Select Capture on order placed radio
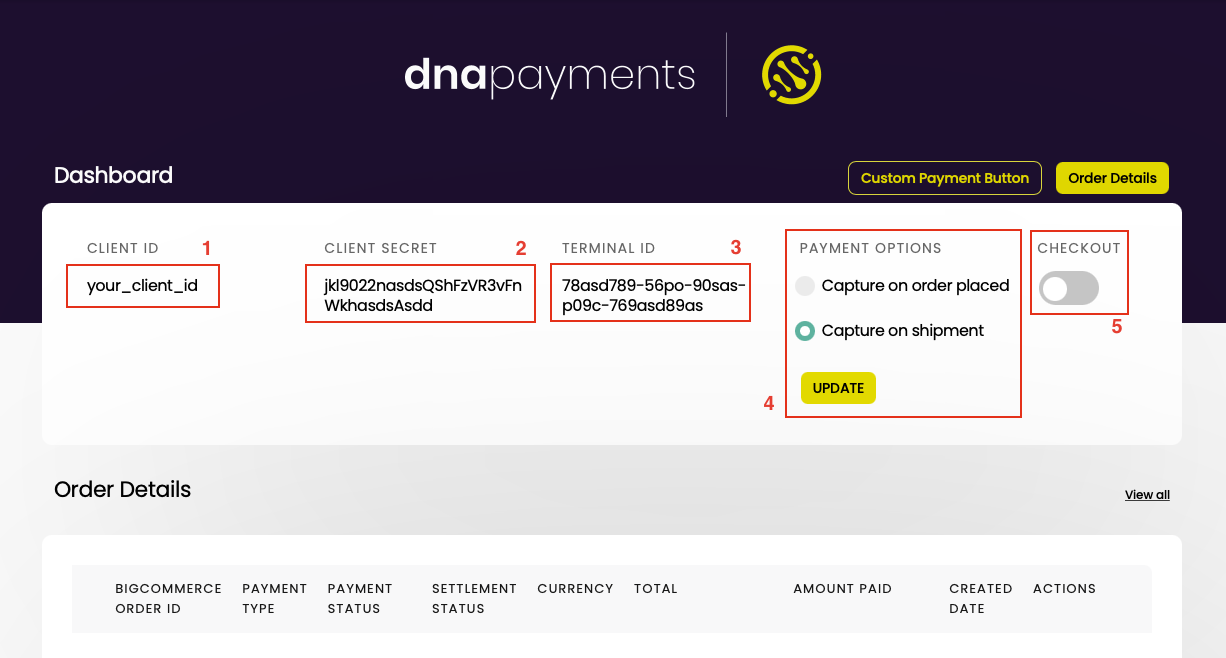The height and width of the screenshot is (658, 1226). click(805, 286)
